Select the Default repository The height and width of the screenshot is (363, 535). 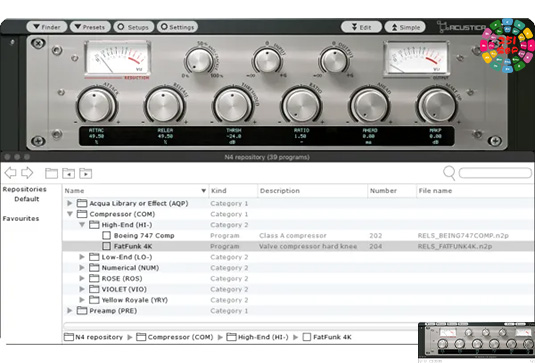27,199
